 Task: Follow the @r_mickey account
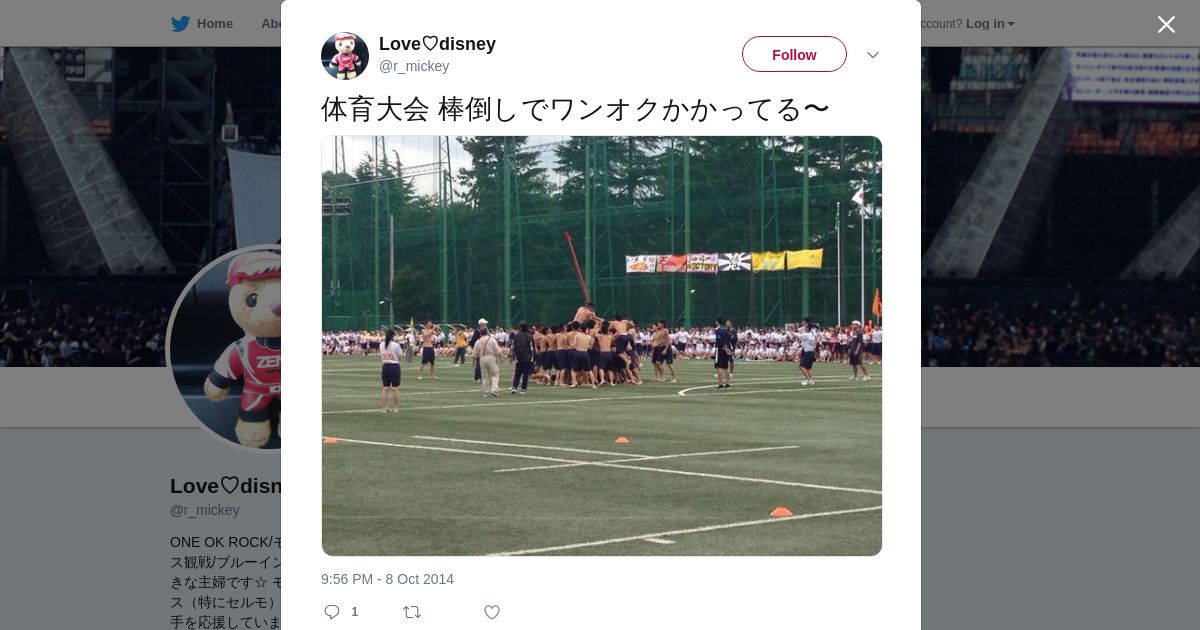click(794, 54)
